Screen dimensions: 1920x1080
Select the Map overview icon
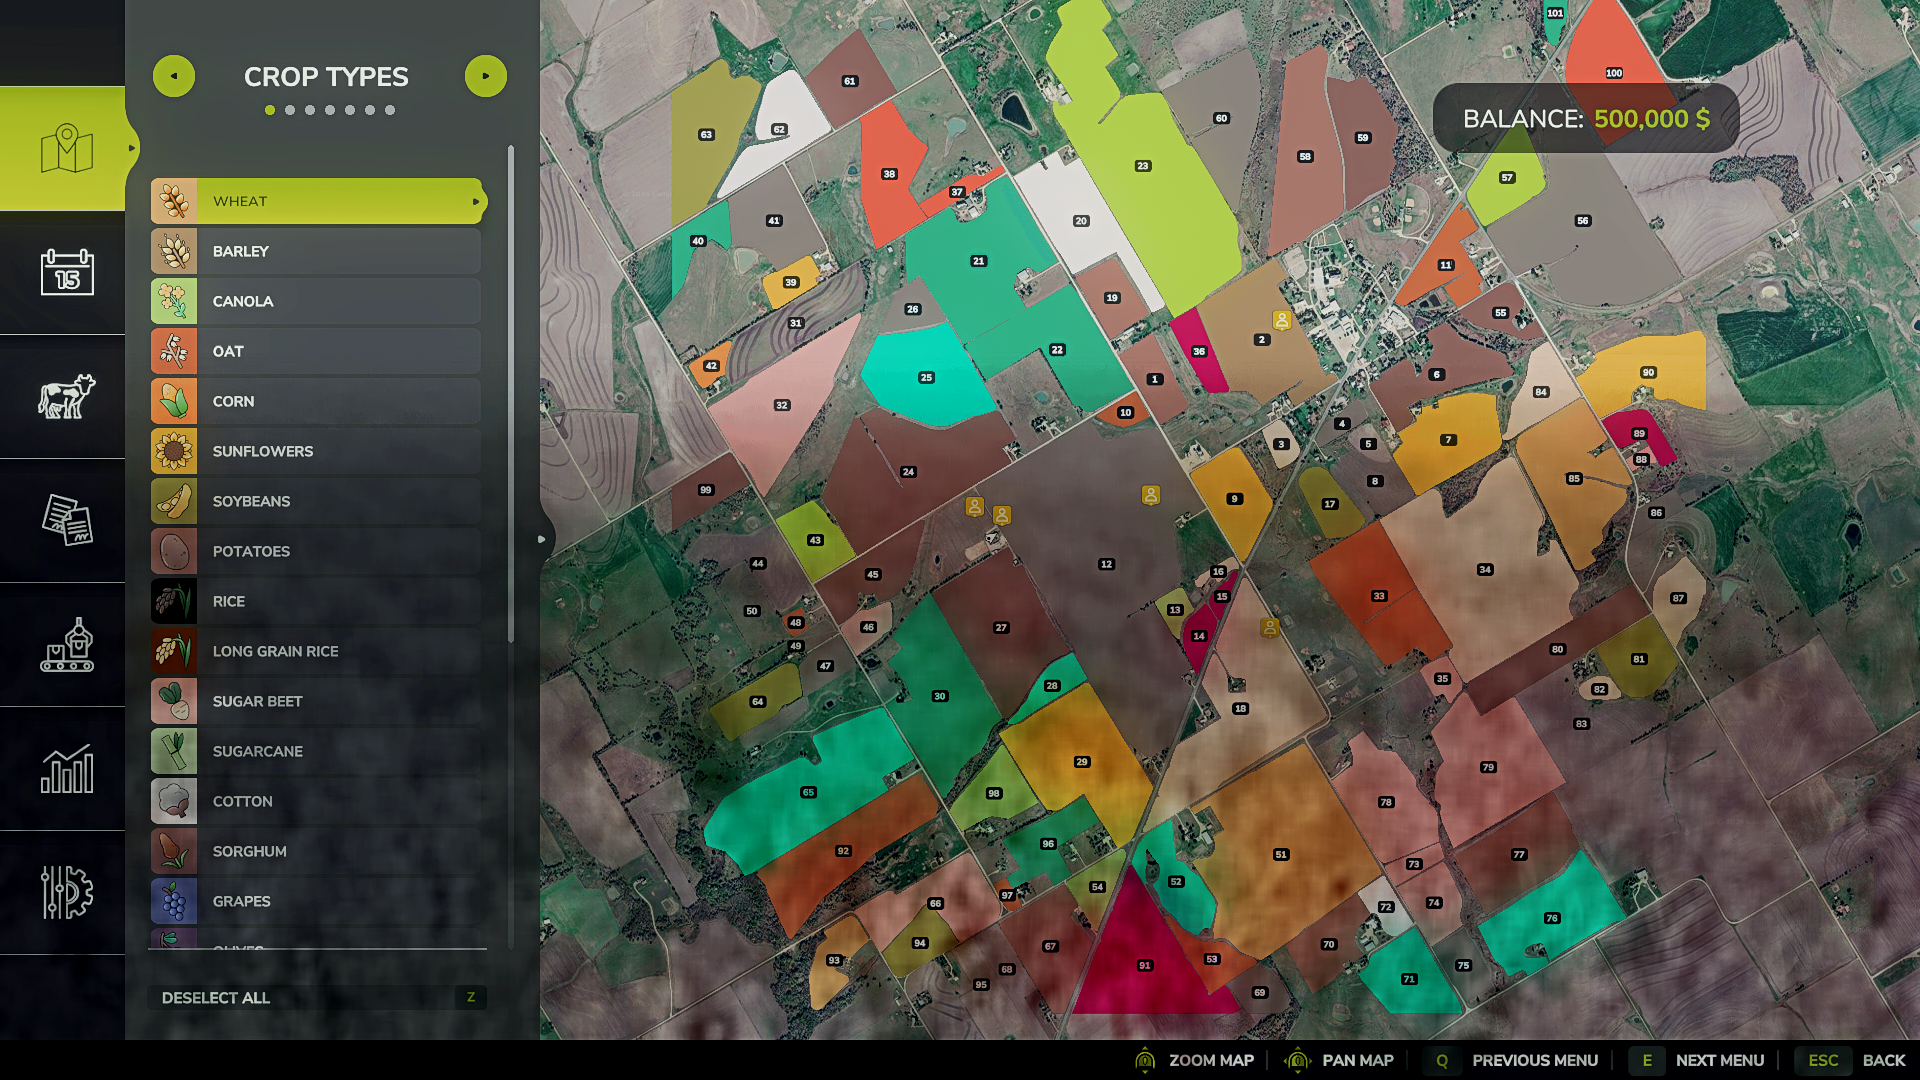[x=67, y=148]
